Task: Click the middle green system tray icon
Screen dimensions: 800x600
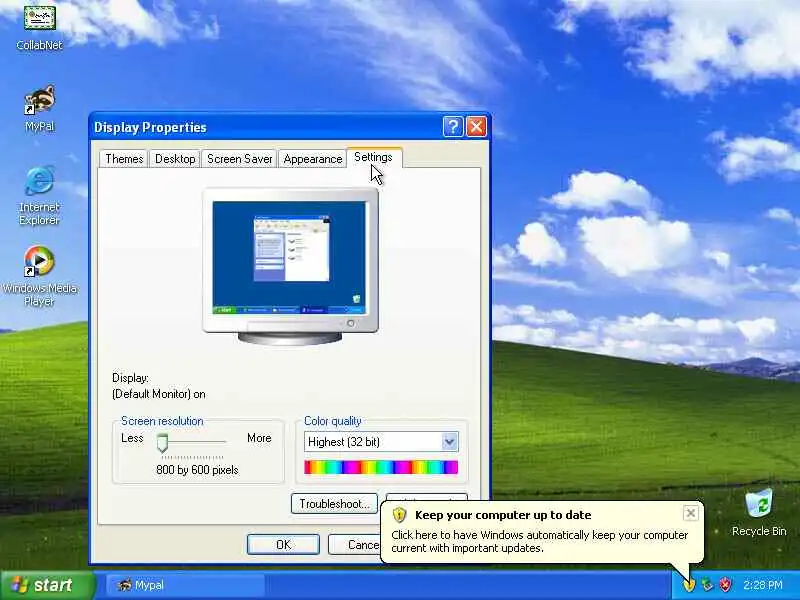Action: coord(707,585)
